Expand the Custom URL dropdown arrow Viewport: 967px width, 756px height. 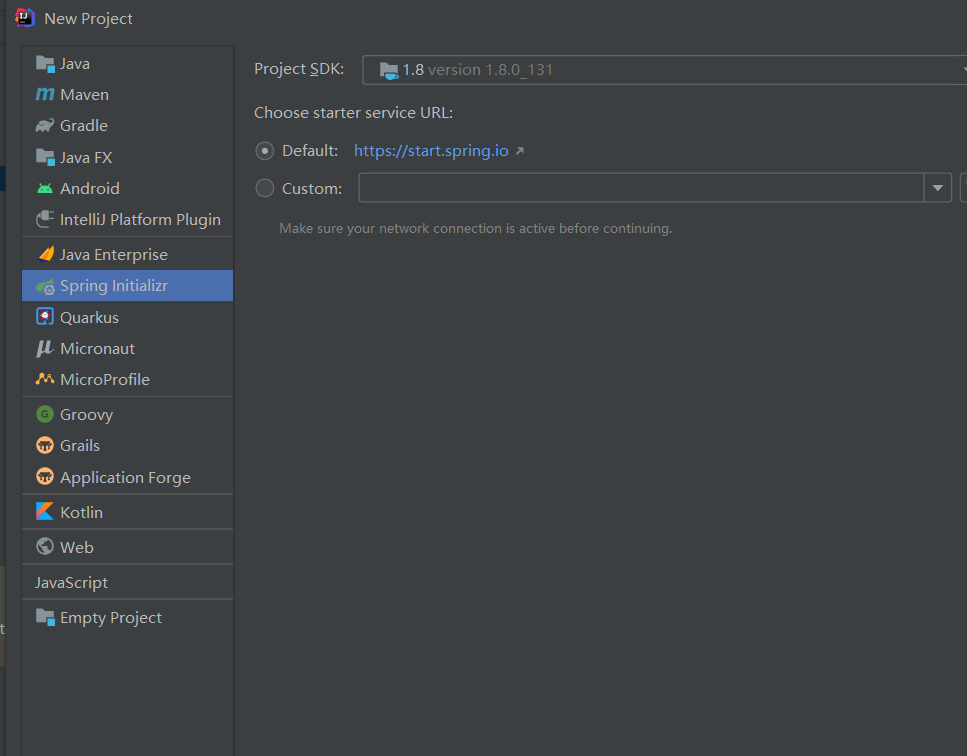[937, 188]
